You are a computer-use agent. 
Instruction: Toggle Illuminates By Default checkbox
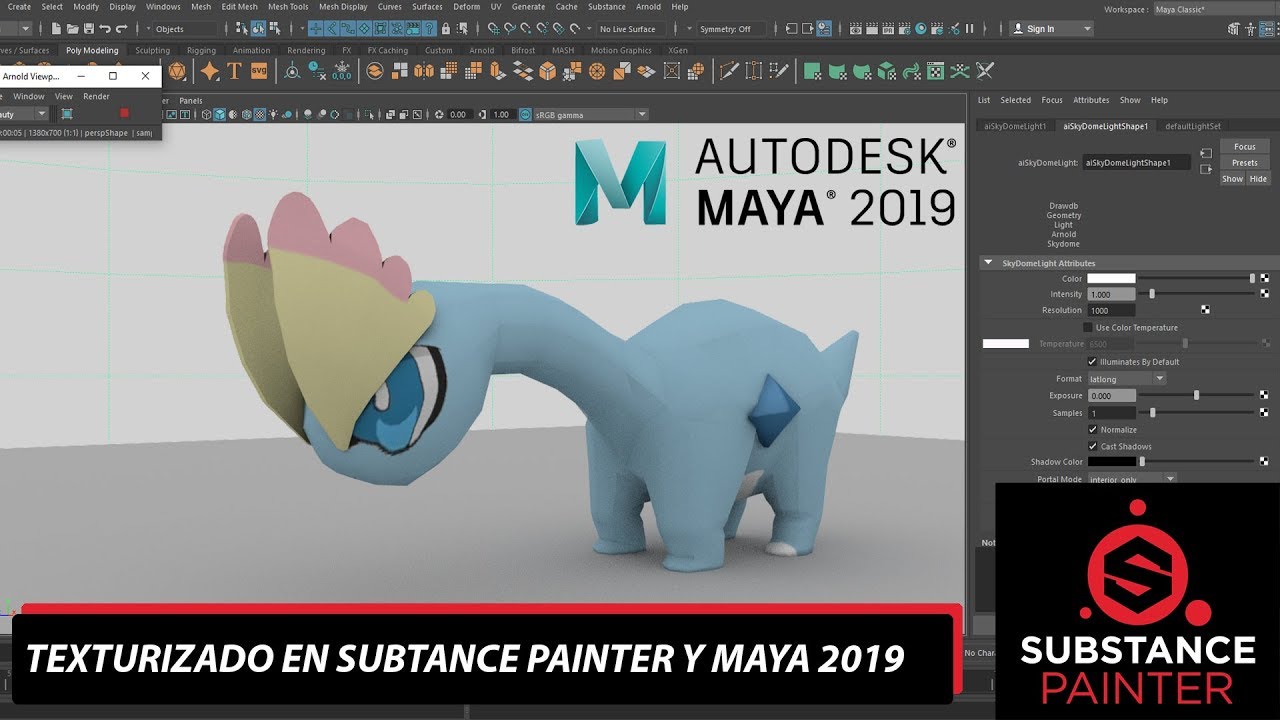[1092, 361]
